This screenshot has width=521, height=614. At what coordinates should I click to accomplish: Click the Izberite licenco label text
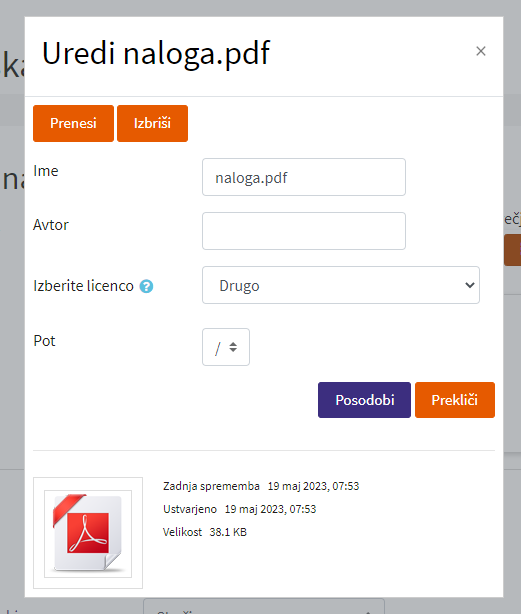click(x=83, y=286)
